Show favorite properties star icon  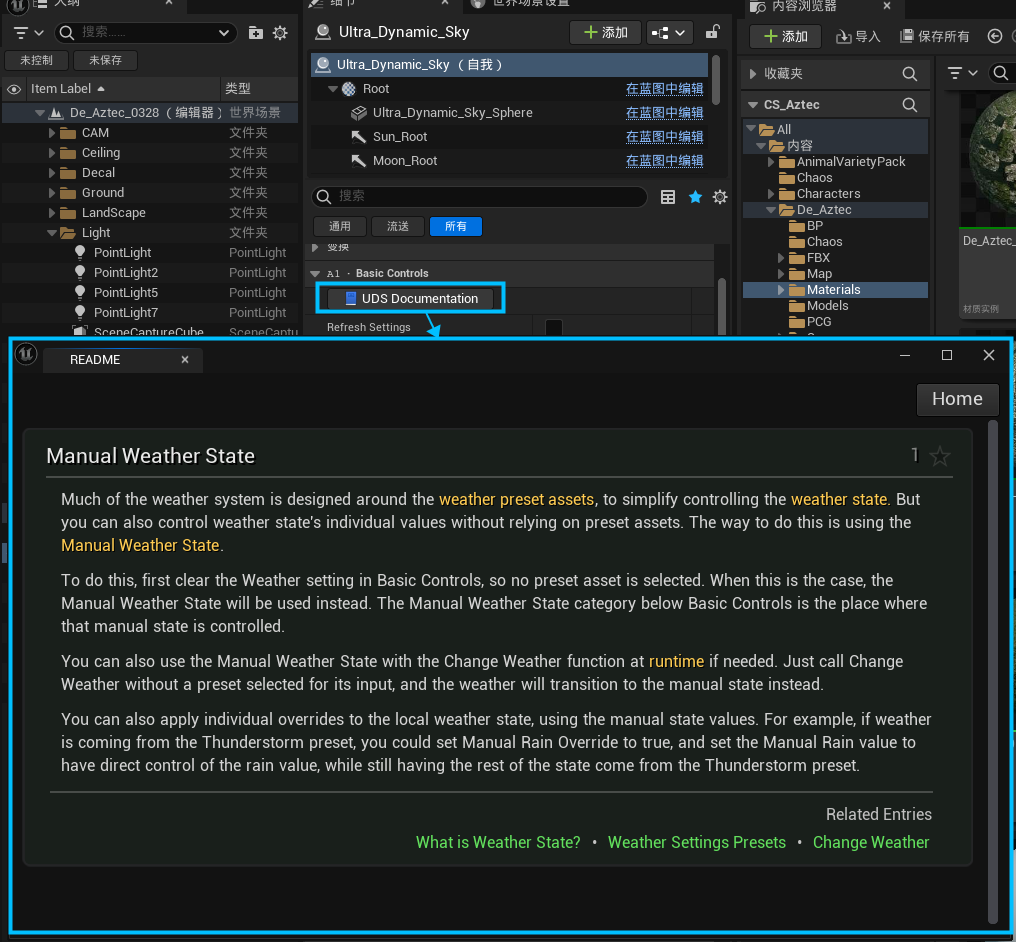click(695, 197)
